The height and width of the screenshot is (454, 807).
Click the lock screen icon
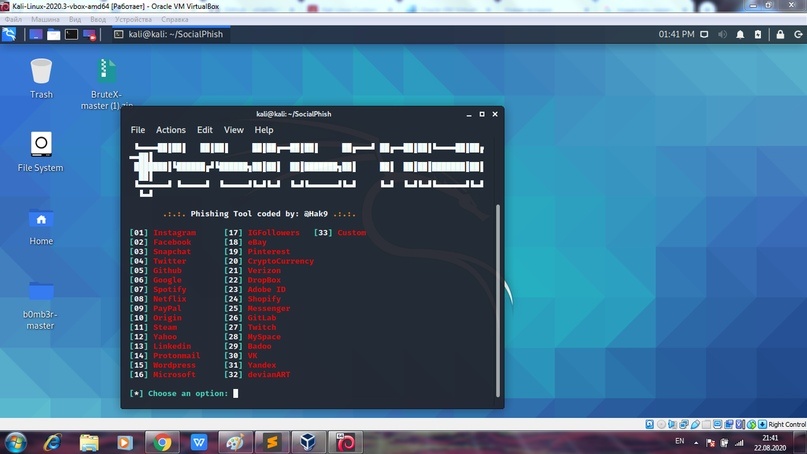pos(780,34)
